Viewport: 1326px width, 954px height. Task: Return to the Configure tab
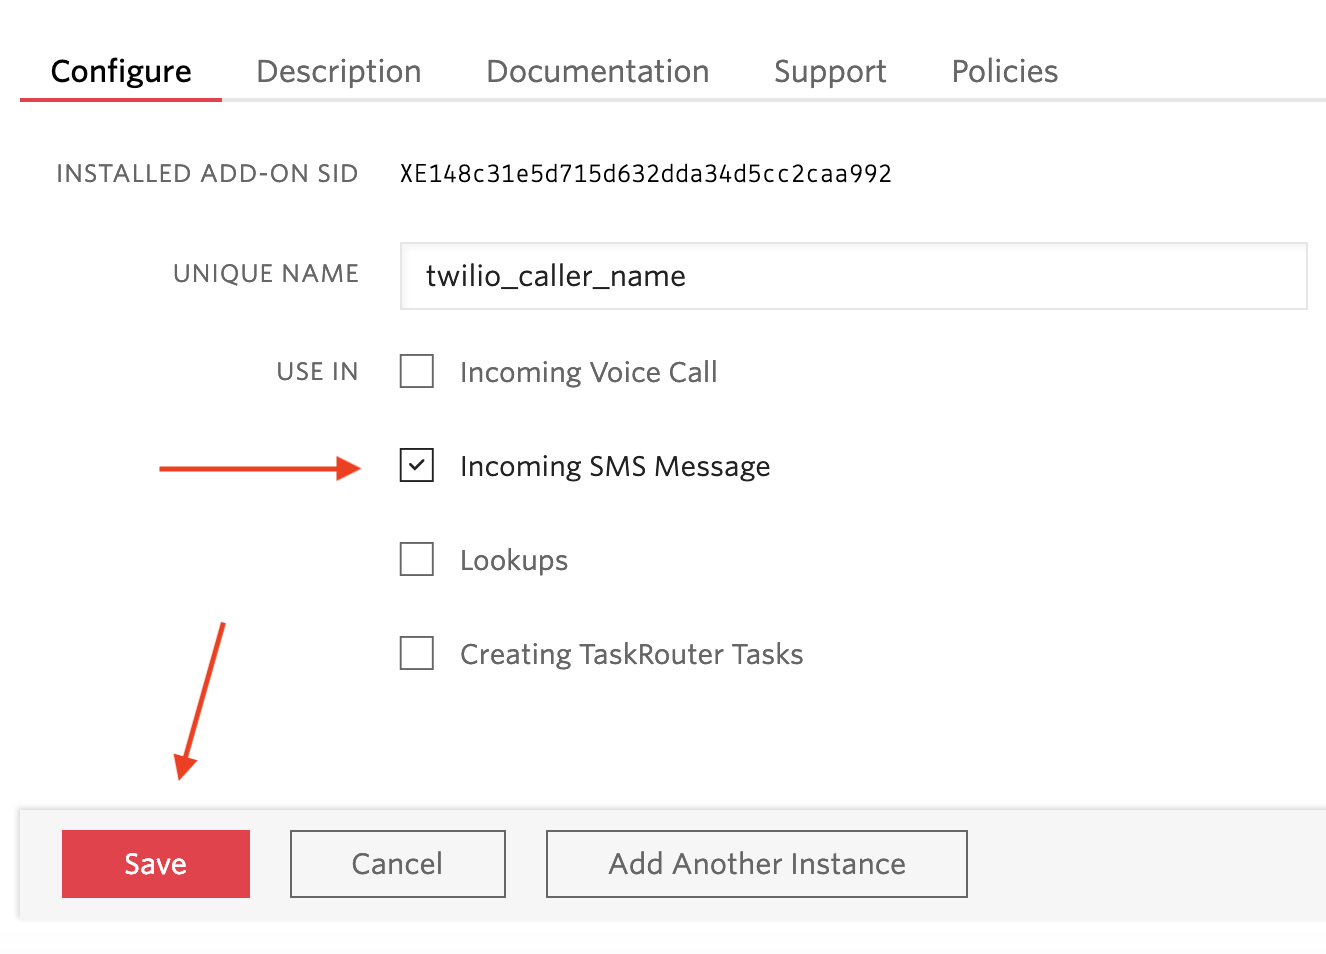[121, 71]
